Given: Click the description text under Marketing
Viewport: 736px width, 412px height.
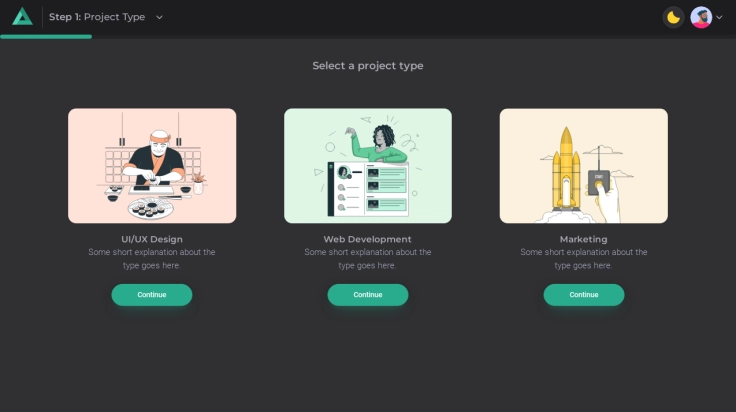Looking at the screenshot, I should pyautogui.click(x=583, y=259).
